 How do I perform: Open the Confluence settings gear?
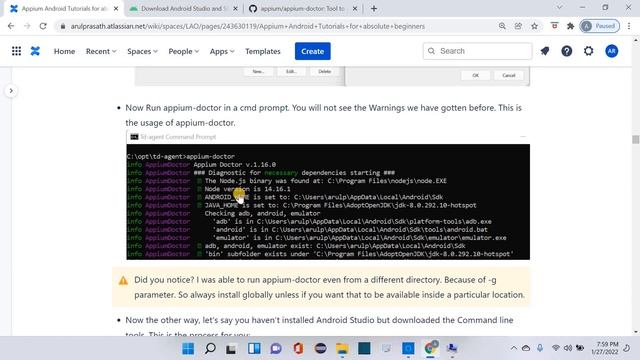(x=589, y=51)
